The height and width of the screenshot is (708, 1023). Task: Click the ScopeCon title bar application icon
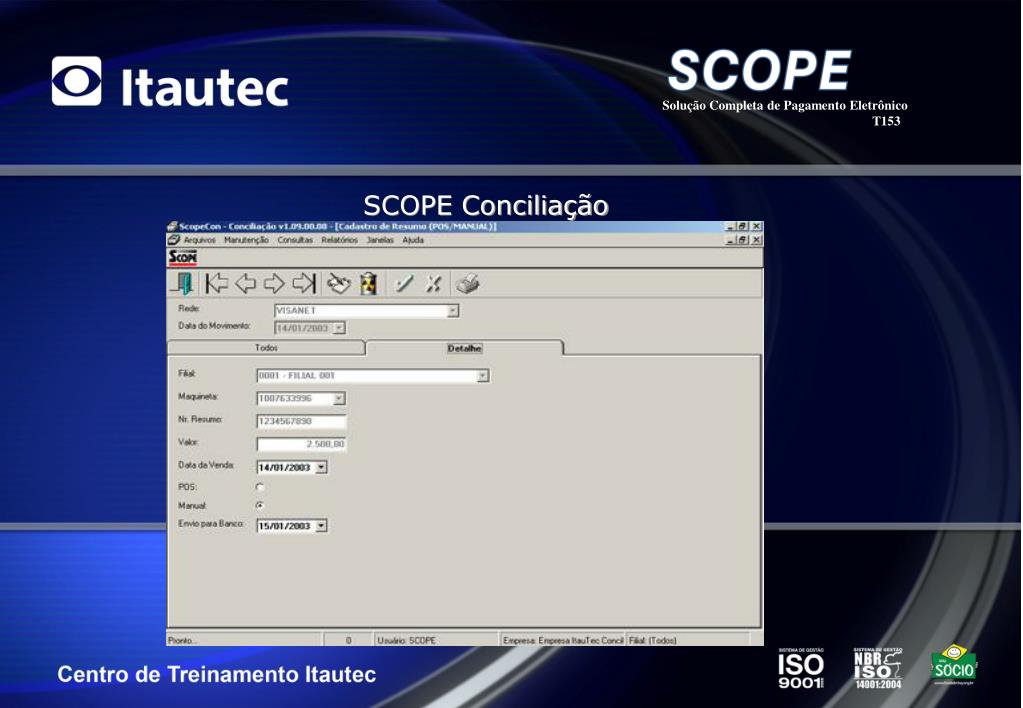[x=172, y=226]
